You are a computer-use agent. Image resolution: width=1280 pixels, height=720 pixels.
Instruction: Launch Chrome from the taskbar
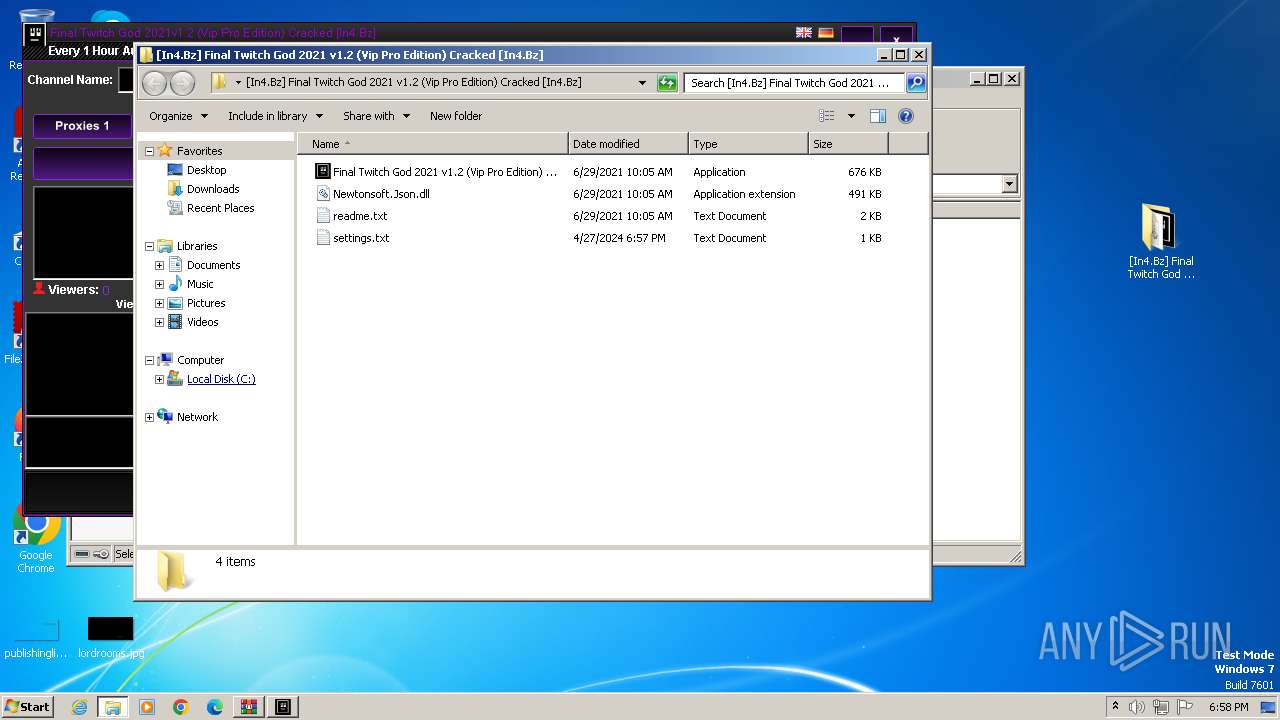(x=181, y=707)
